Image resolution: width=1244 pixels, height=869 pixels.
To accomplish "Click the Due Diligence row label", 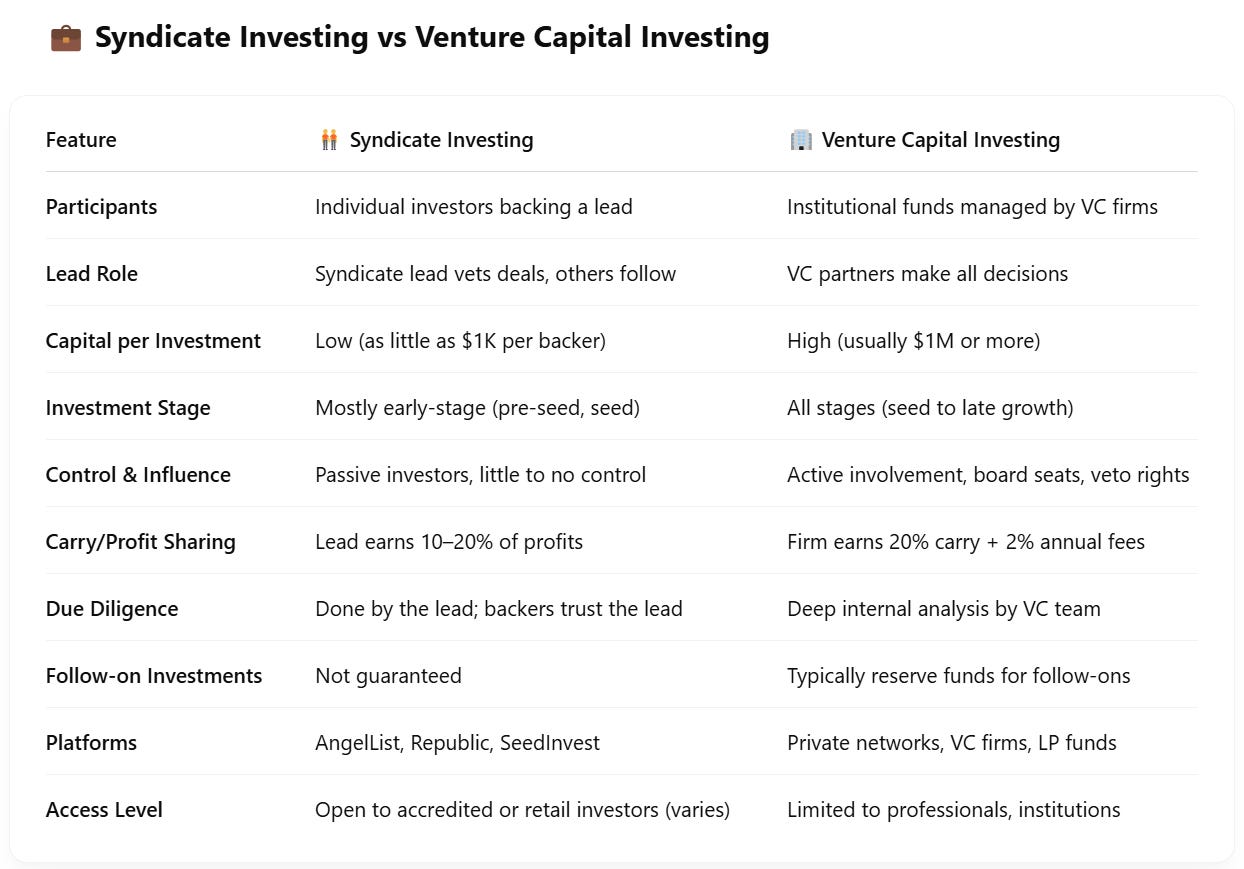I will coord(112,609).
